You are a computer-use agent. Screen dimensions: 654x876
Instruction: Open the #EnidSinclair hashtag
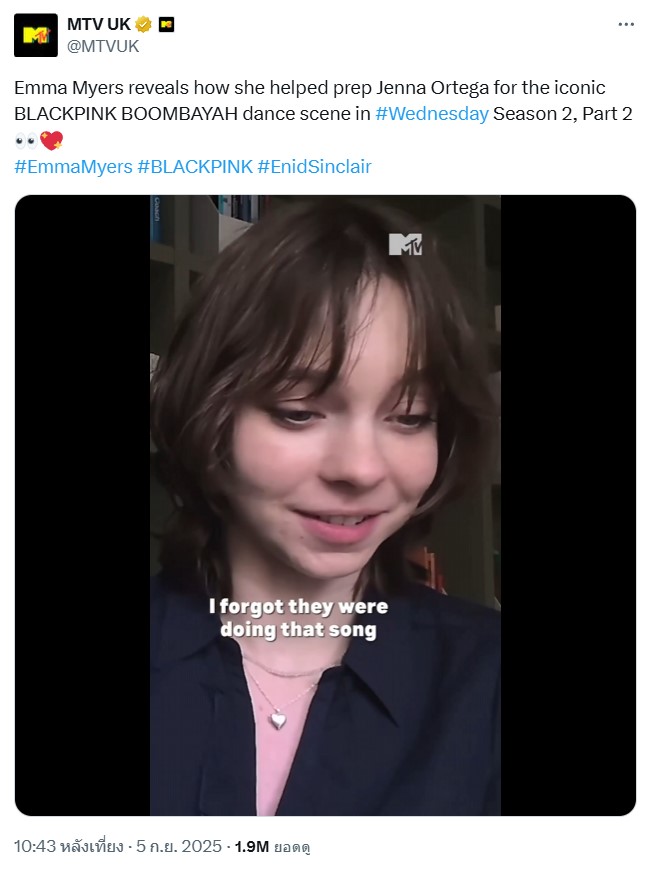point(314,166)
